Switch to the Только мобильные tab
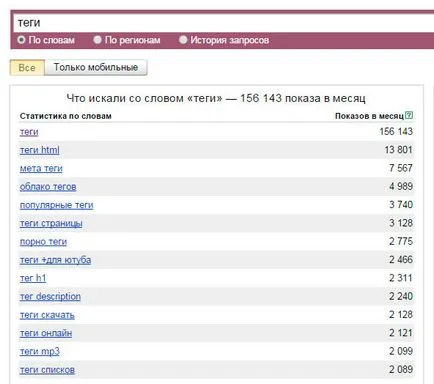The width and height of the screenshot is (434, 384). [x=96, y=67]
